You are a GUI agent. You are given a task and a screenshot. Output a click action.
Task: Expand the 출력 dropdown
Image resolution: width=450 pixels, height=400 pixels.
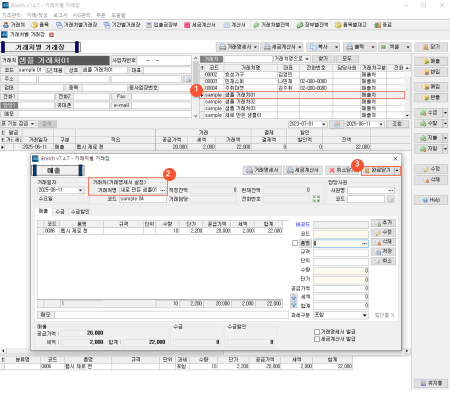[373, 47]
